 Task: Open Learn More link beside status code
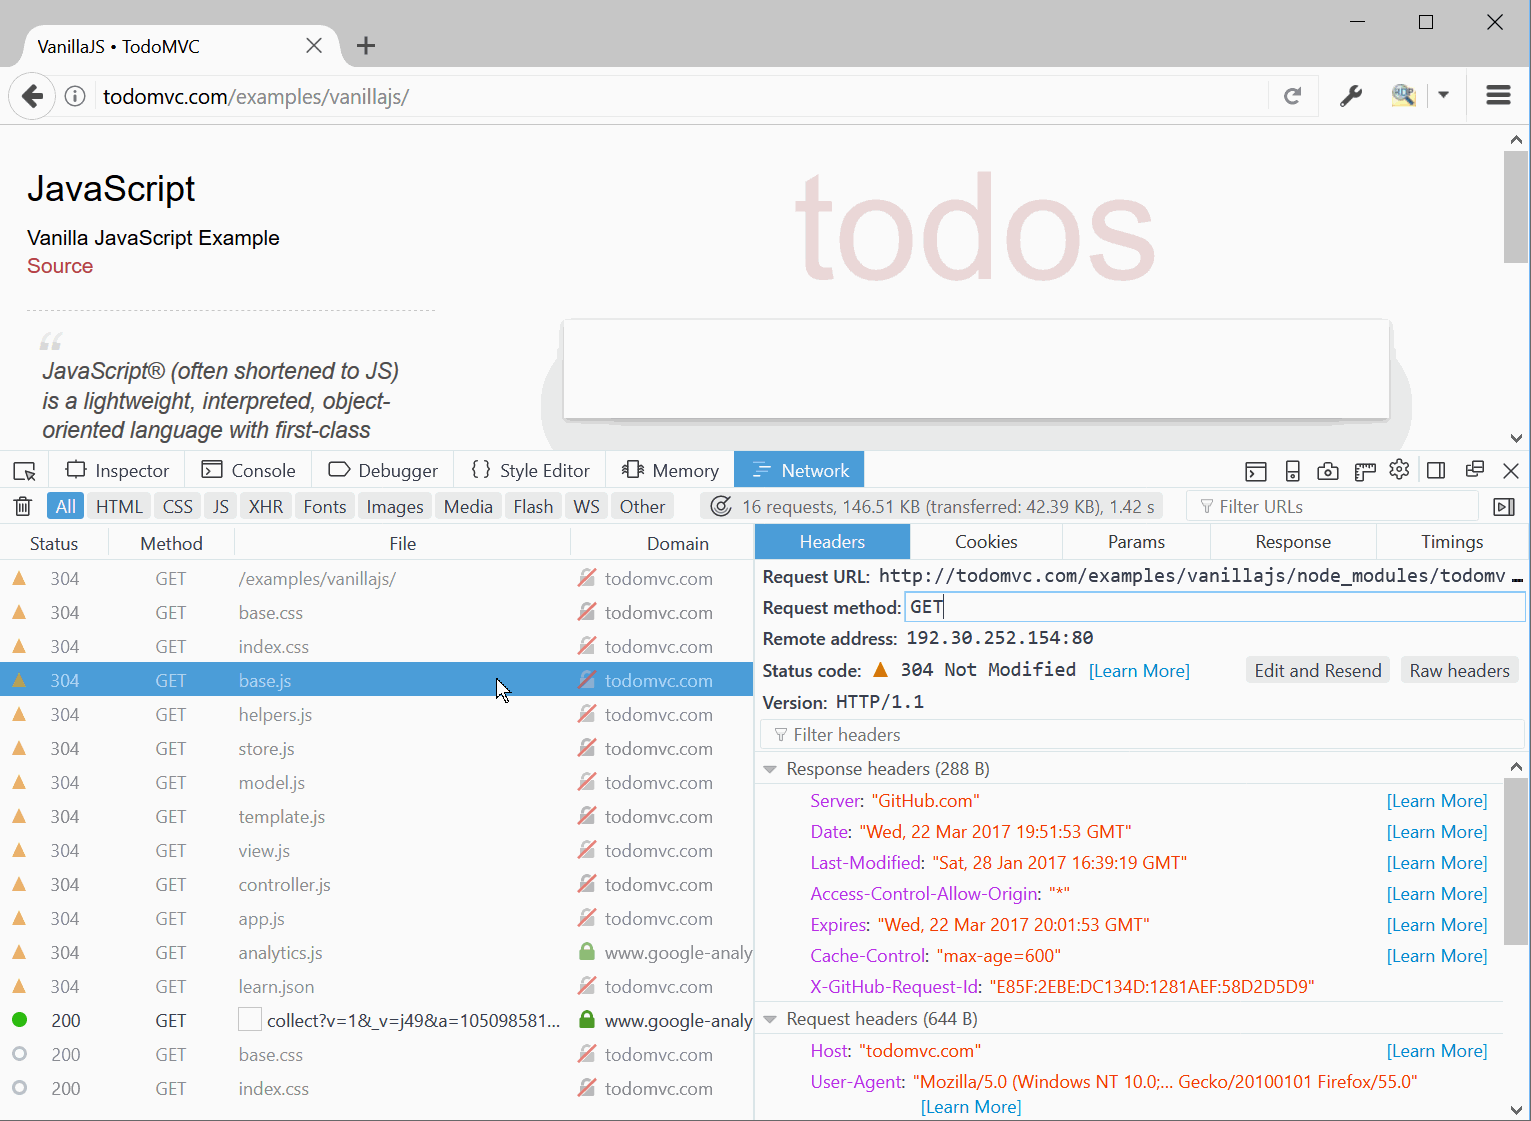(1139, 671)
